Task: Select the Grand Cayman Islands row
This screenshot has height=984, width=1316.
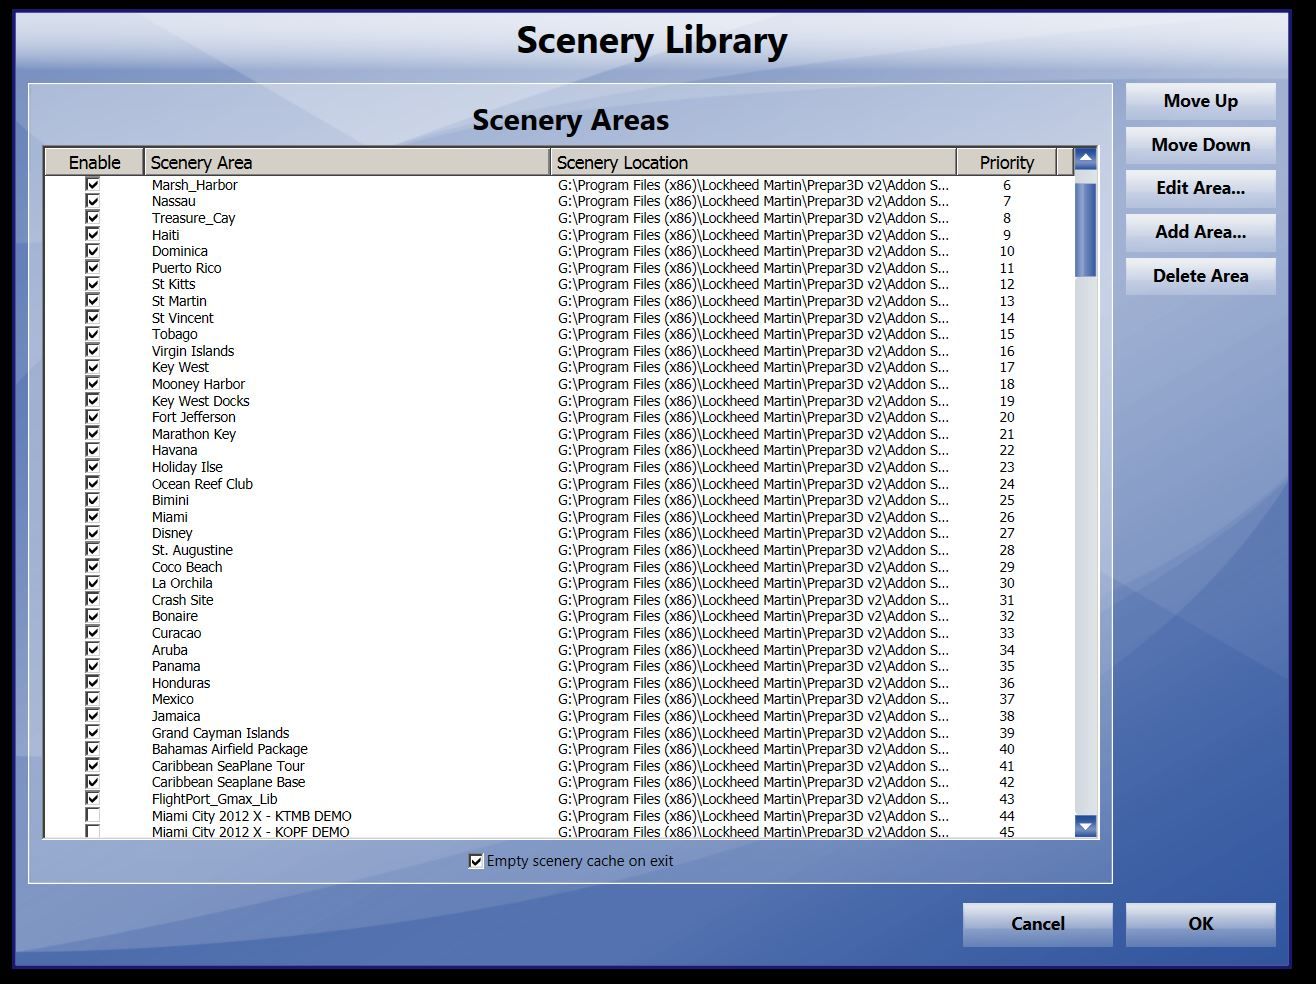Action: point(559,733)
